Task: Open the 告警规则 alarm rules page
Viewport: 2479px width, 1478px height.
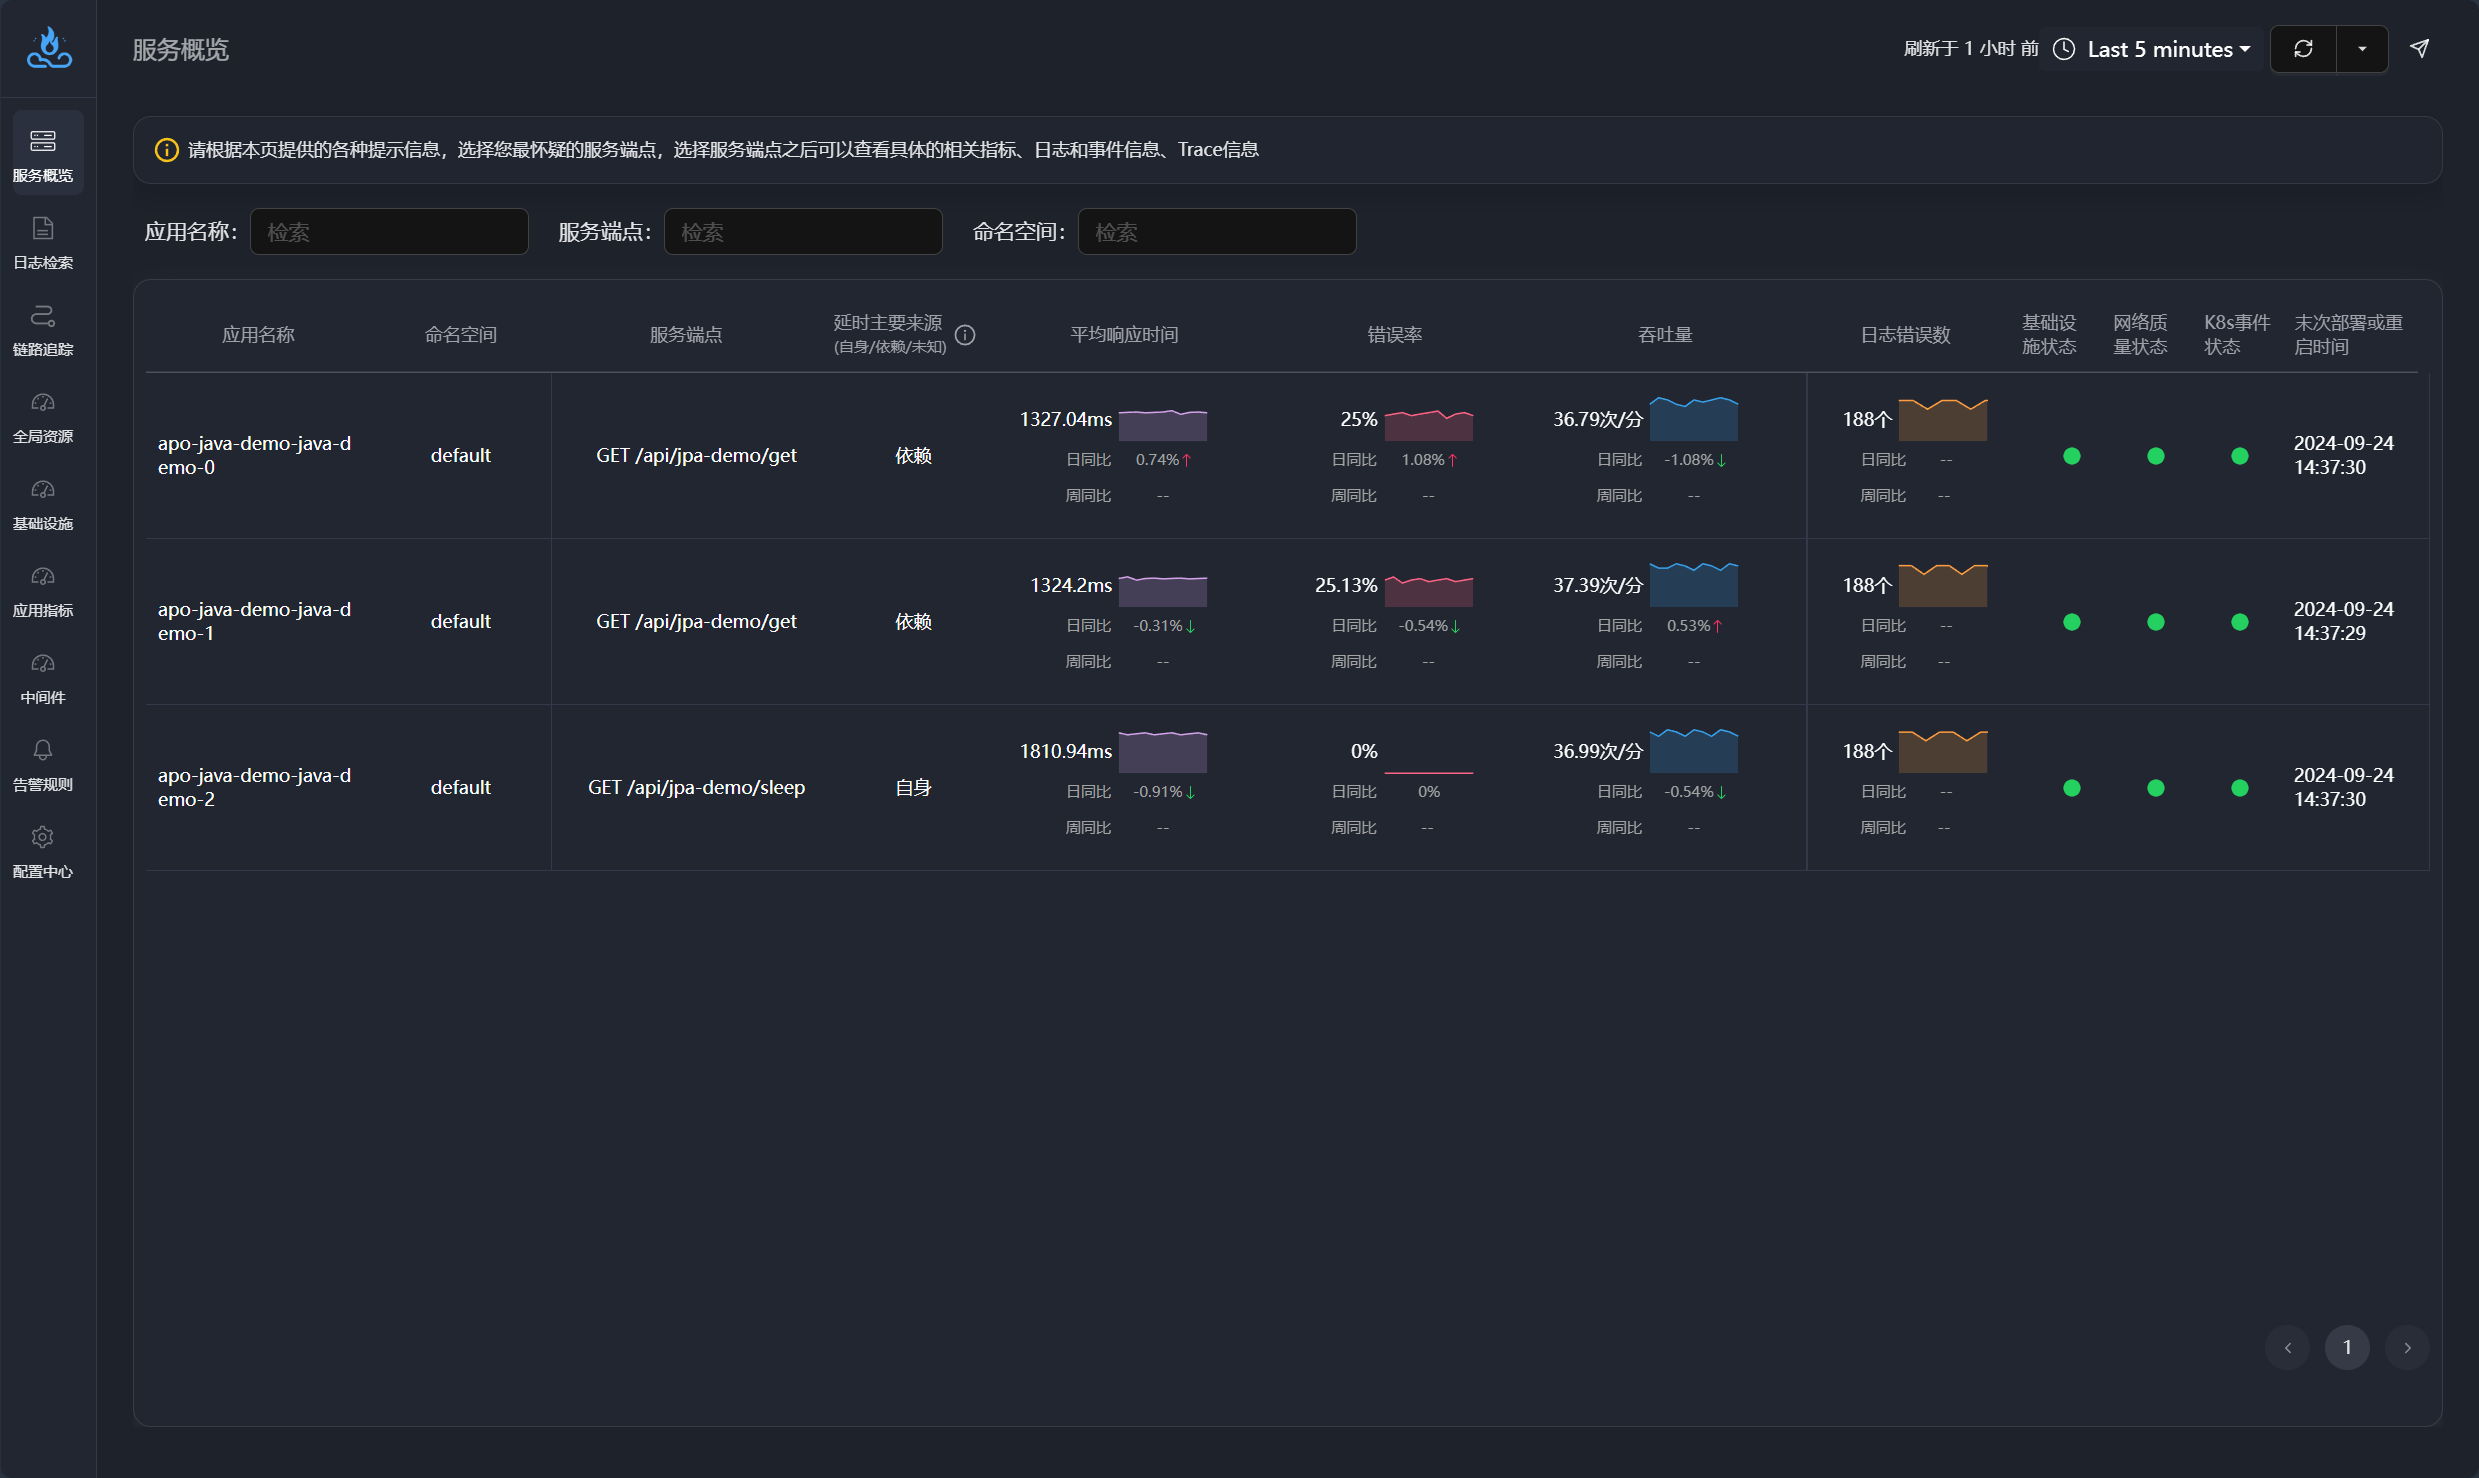Action: tap(43, 763)
